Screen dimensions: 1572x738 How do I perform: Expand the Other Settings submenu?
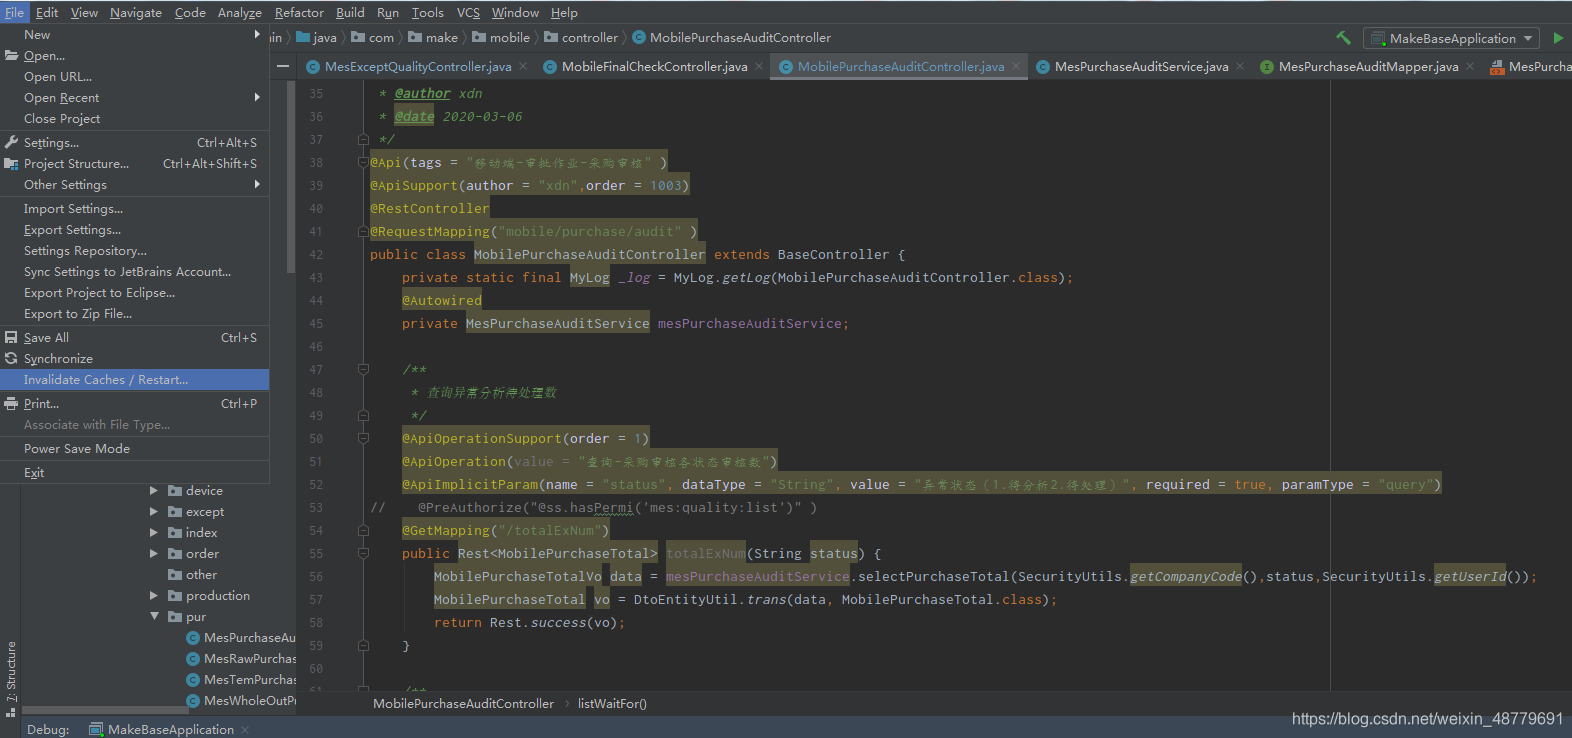(x=258, y=184)
